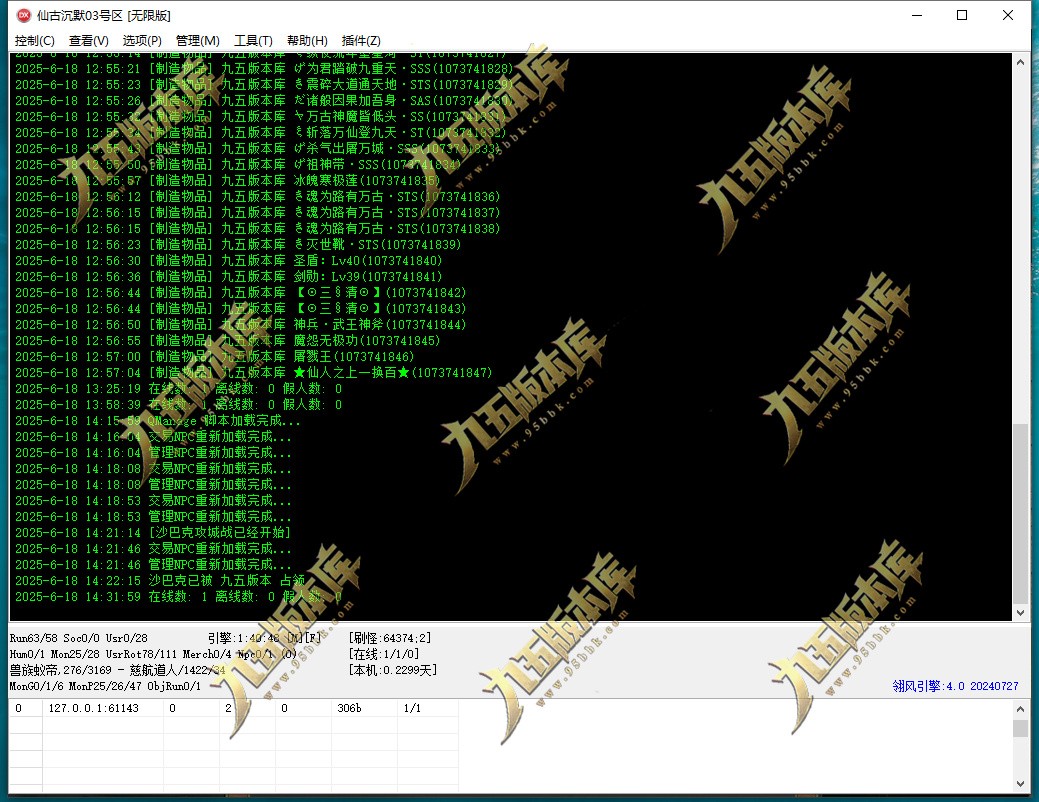Select log line 神兵·武王神斧(1073741844)
1039x802 pixels.
pyautogui.click(x=241, y=324)
